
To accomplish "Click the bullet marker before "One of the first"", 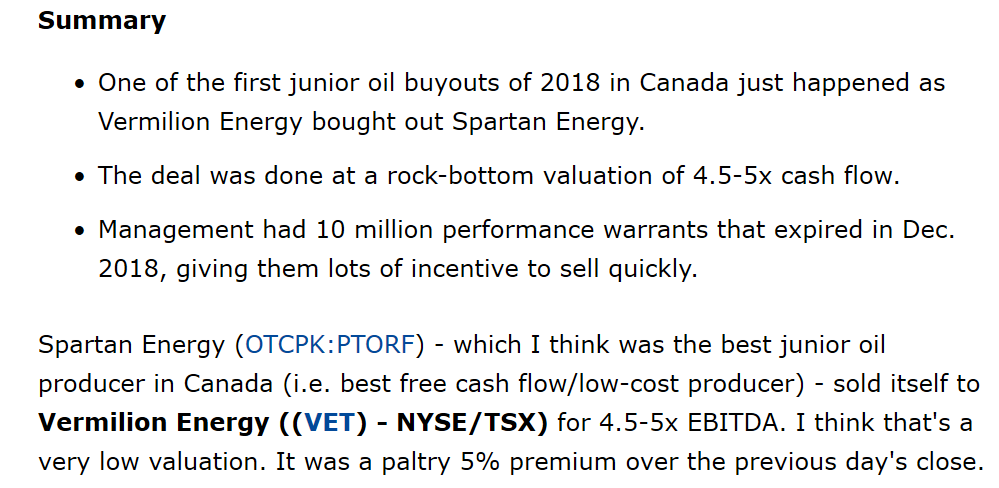I will (79, 84).
